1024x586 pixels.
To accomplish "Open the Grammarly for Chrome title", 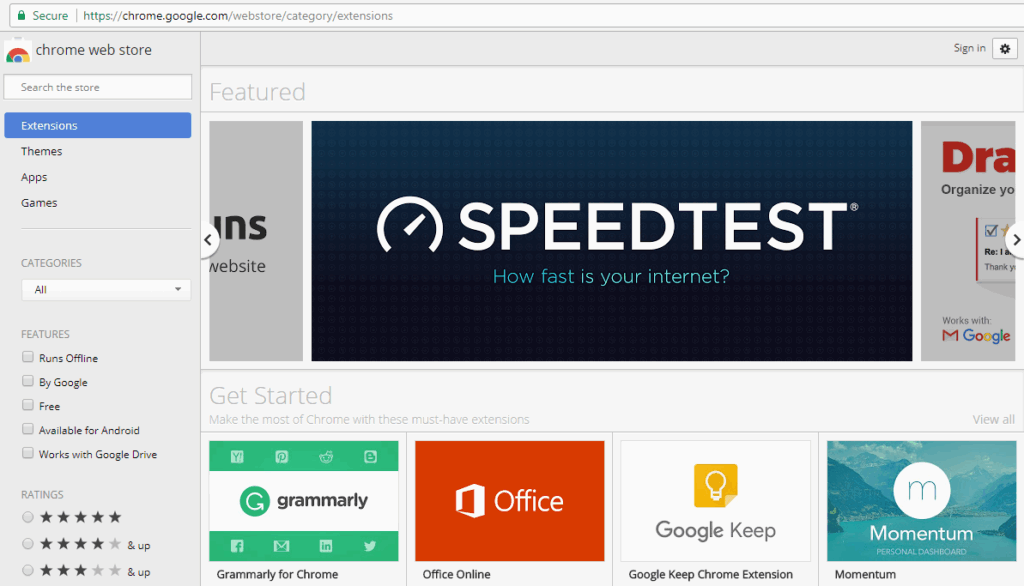I will click(x=278, y=574).
